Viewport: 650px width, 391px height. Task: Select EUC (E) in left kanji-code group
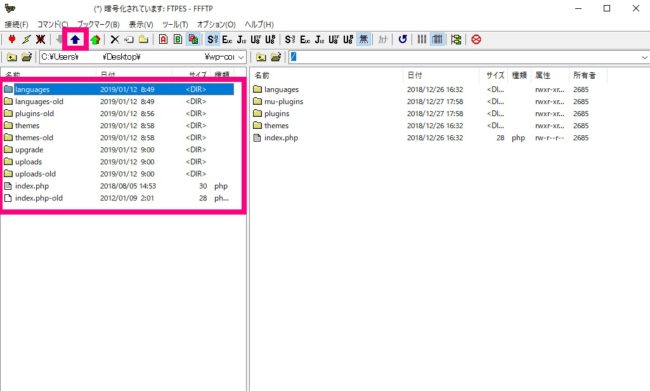tap(227, 39)
